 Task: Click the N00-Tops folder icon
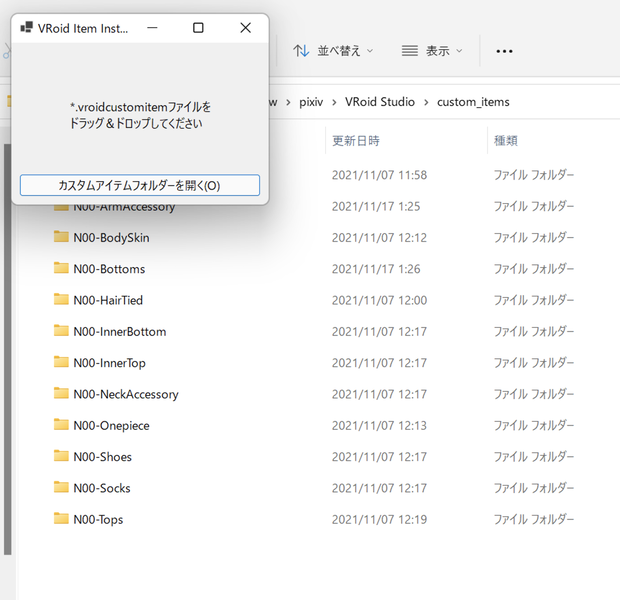pos(61,518)
